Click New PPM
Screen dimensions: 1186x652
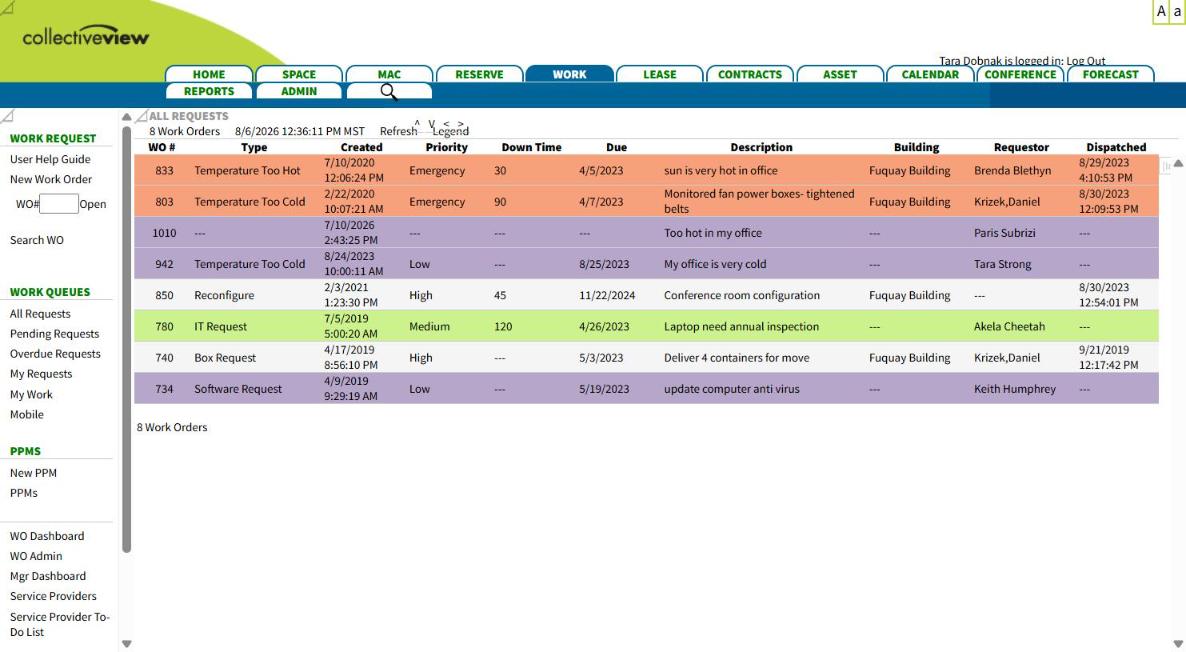[33, 473]
